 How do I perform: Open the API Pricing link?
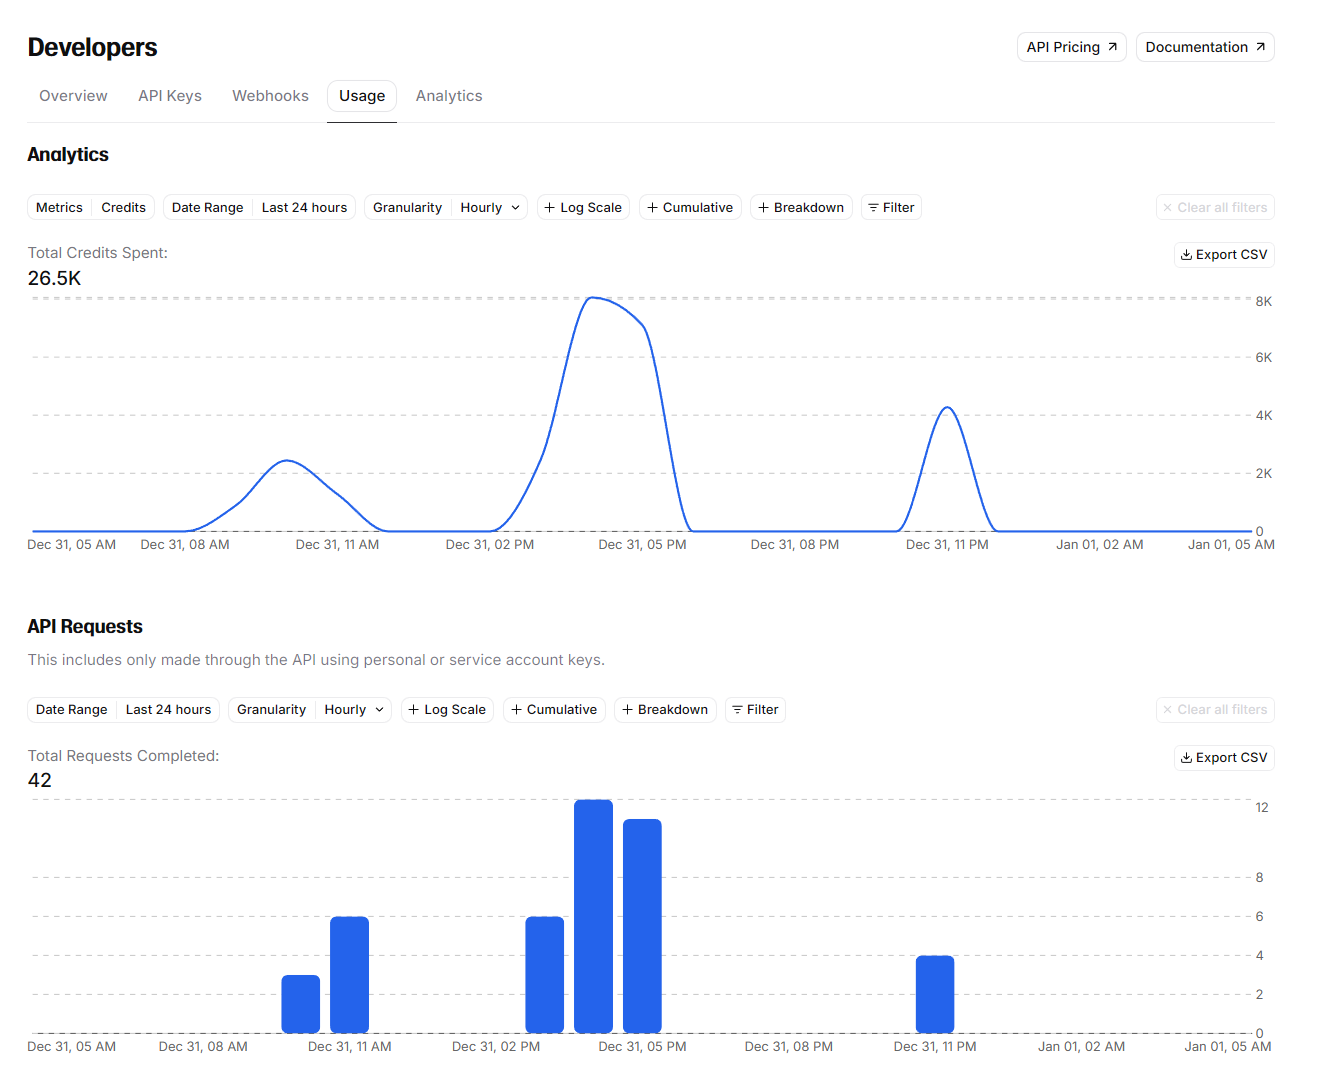click(x=1072, y=47)
